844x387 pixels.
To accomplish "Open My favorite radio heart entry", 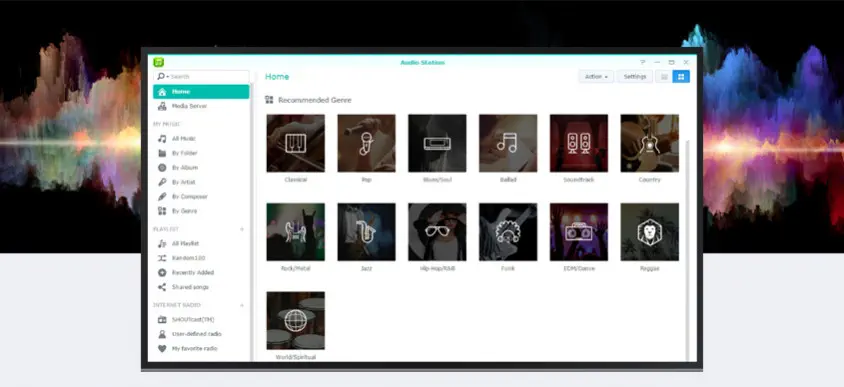I will click(201, 348).
